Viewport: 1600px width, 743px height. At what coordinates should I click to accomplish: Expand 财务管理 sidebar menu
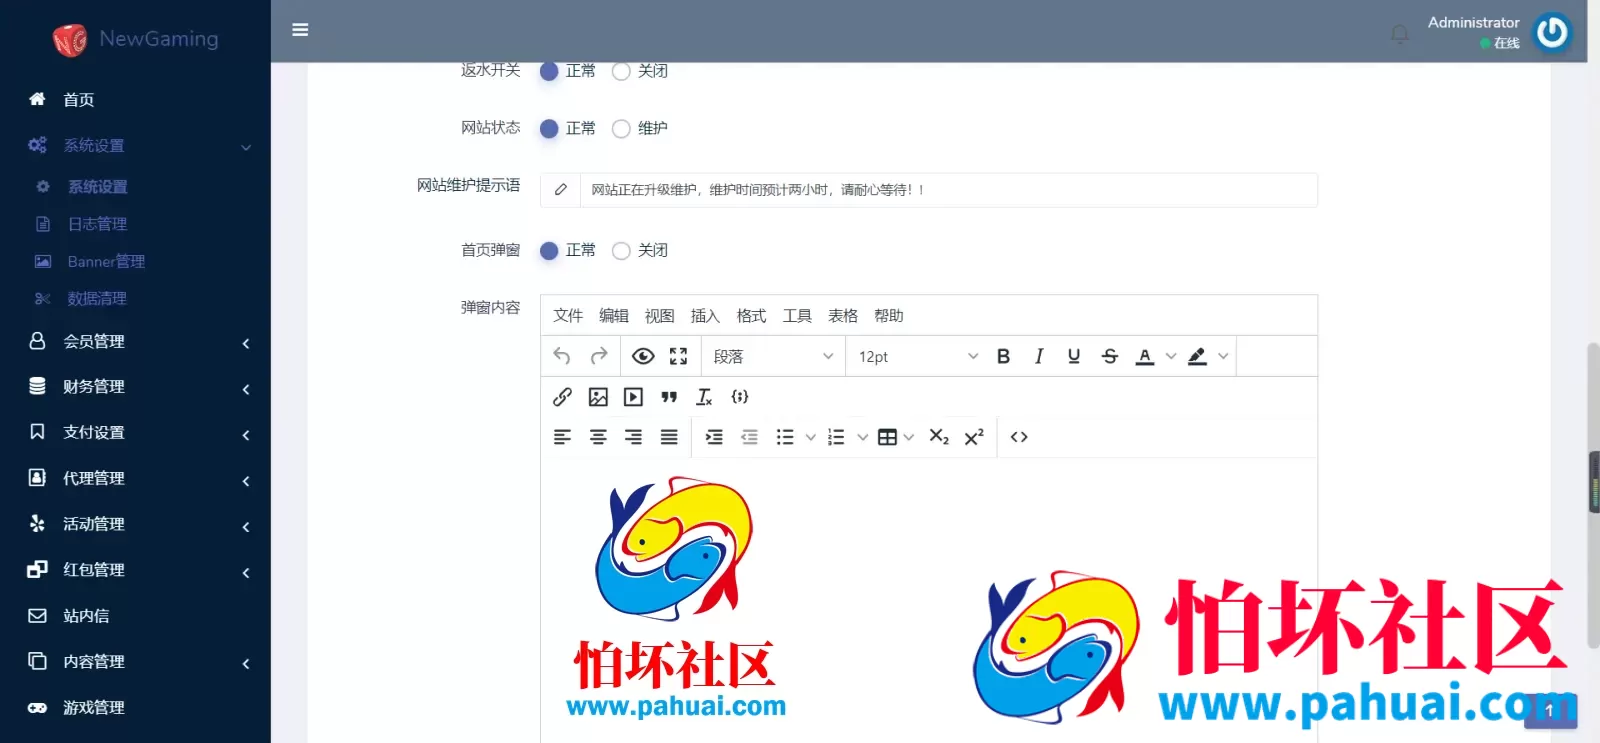135,386
